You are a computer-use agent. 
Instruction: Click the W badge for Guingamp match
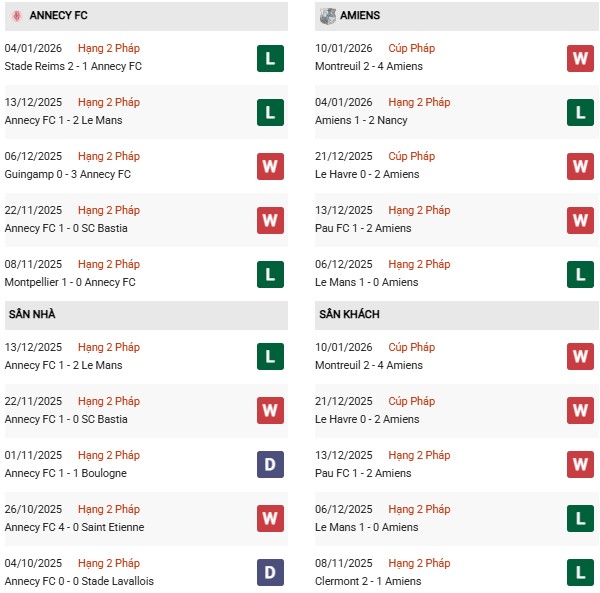pyautogui.click(x=270, y=166)
